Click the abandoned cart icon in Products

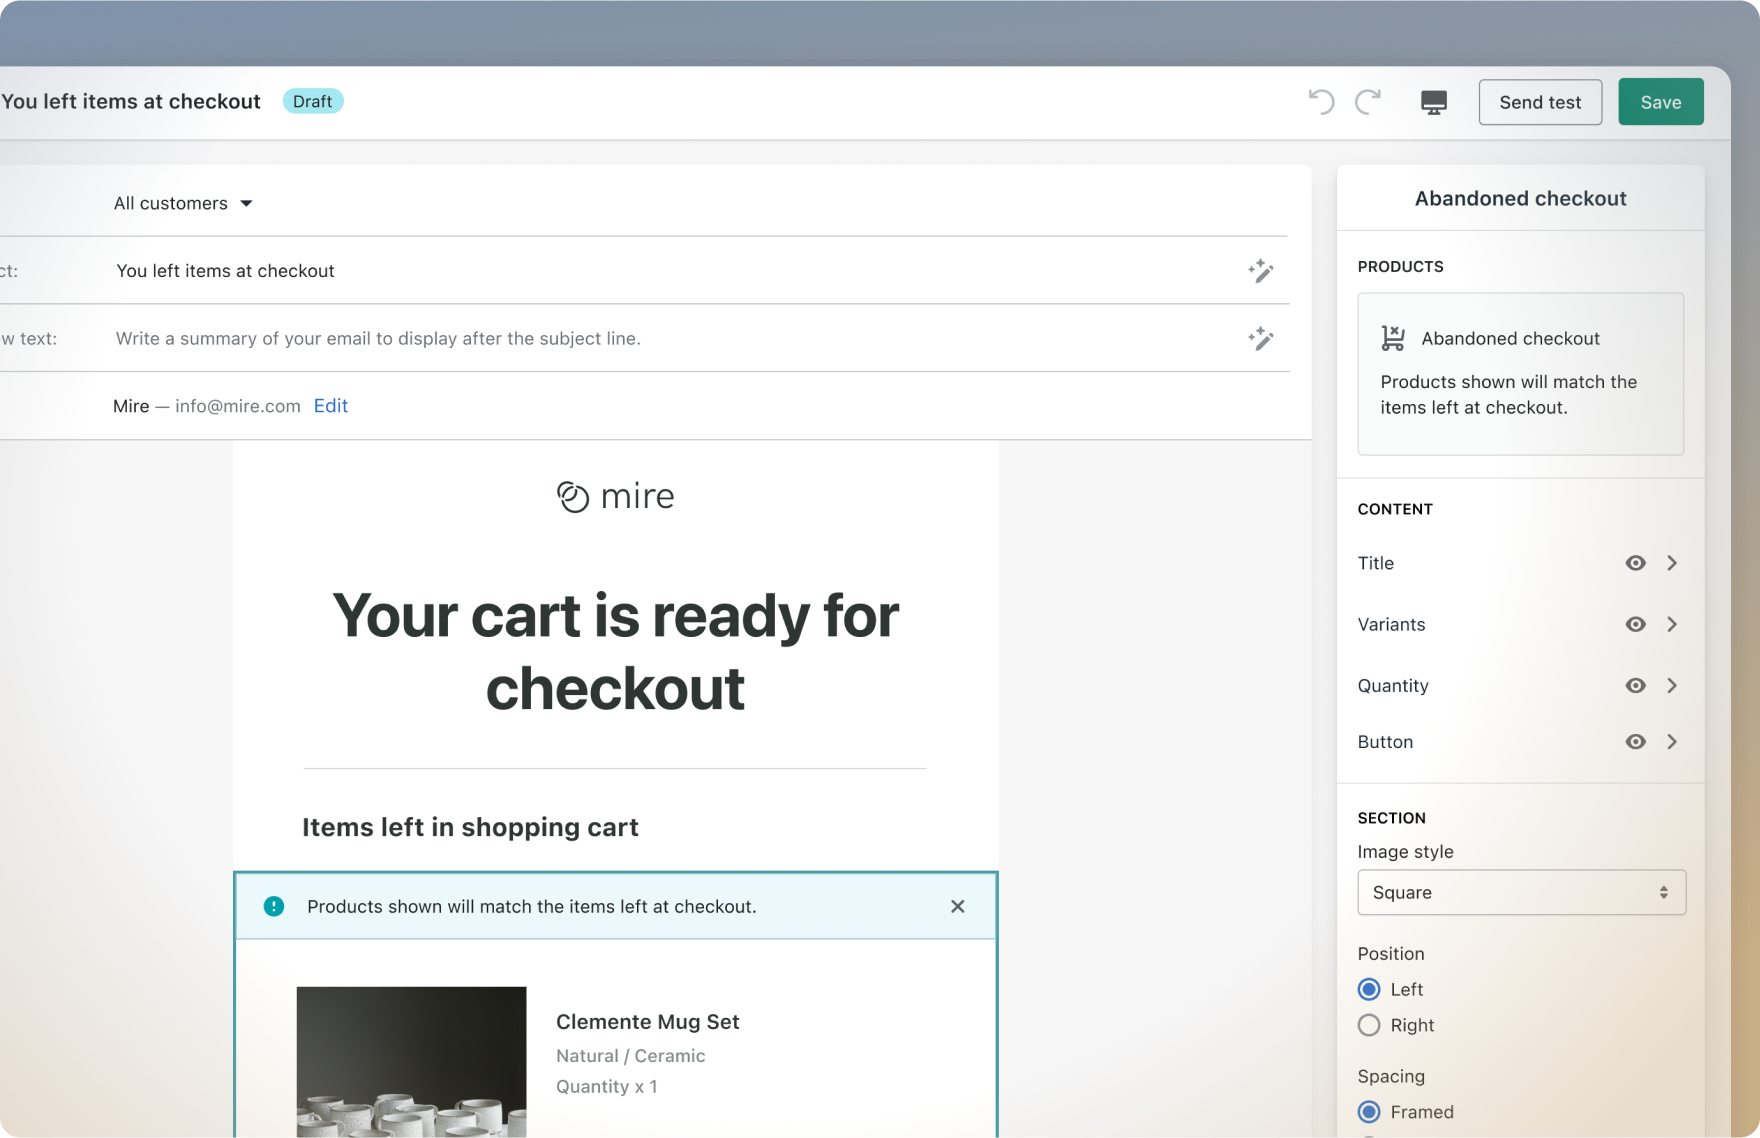pyautogui.click(x=1392, y=338)
